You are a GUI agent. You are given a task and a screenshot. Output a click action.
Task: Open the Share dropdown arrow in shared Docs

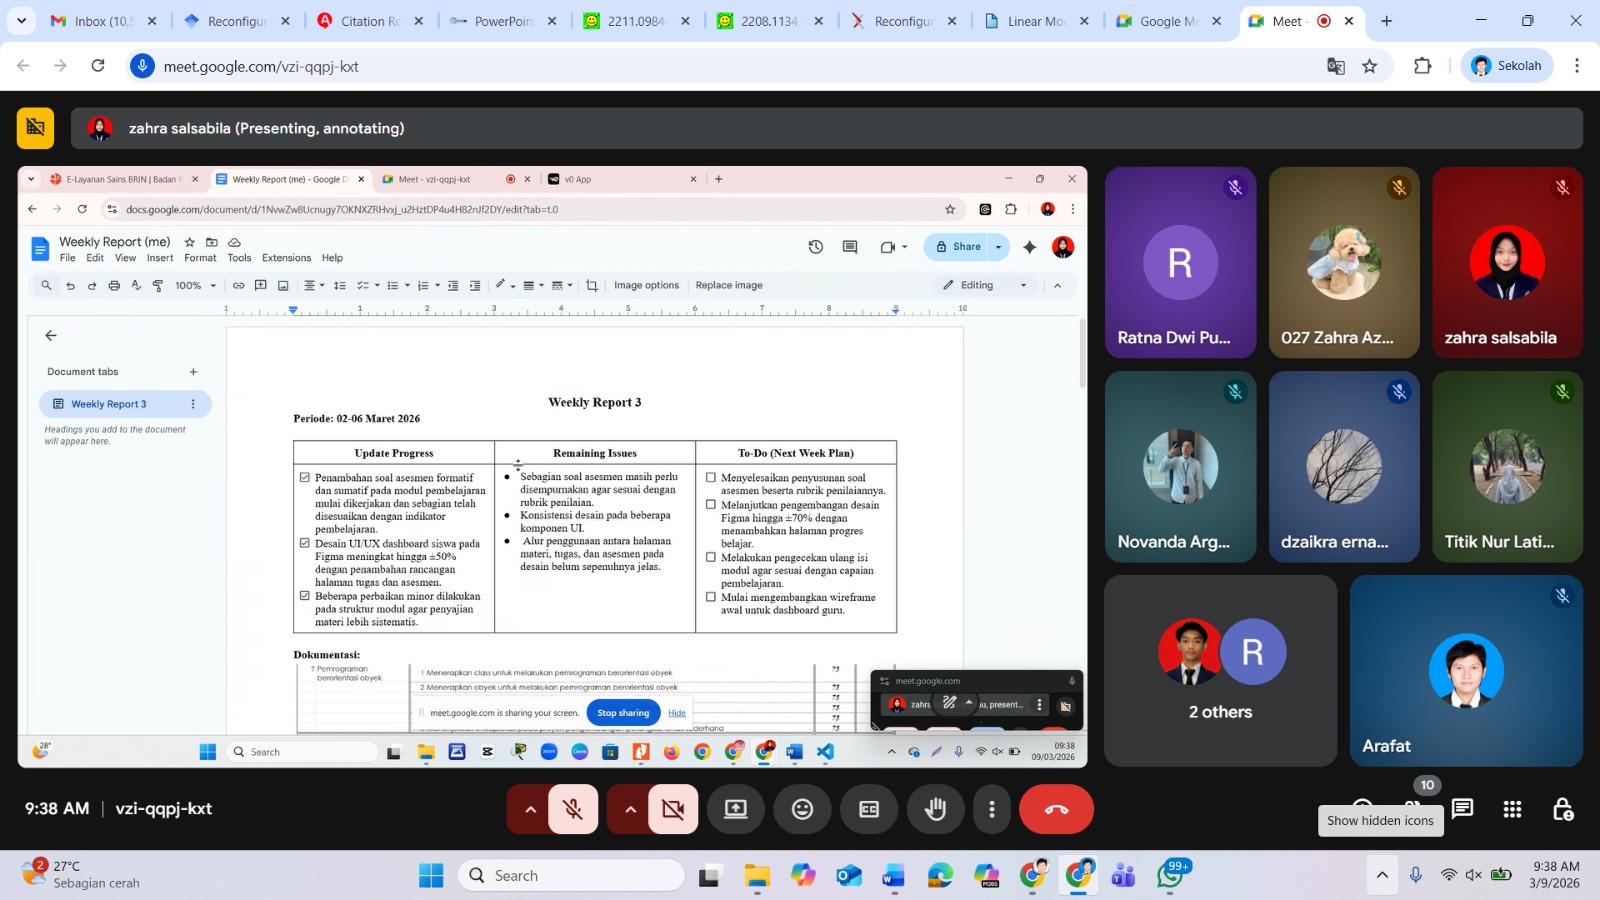point(998,247)
